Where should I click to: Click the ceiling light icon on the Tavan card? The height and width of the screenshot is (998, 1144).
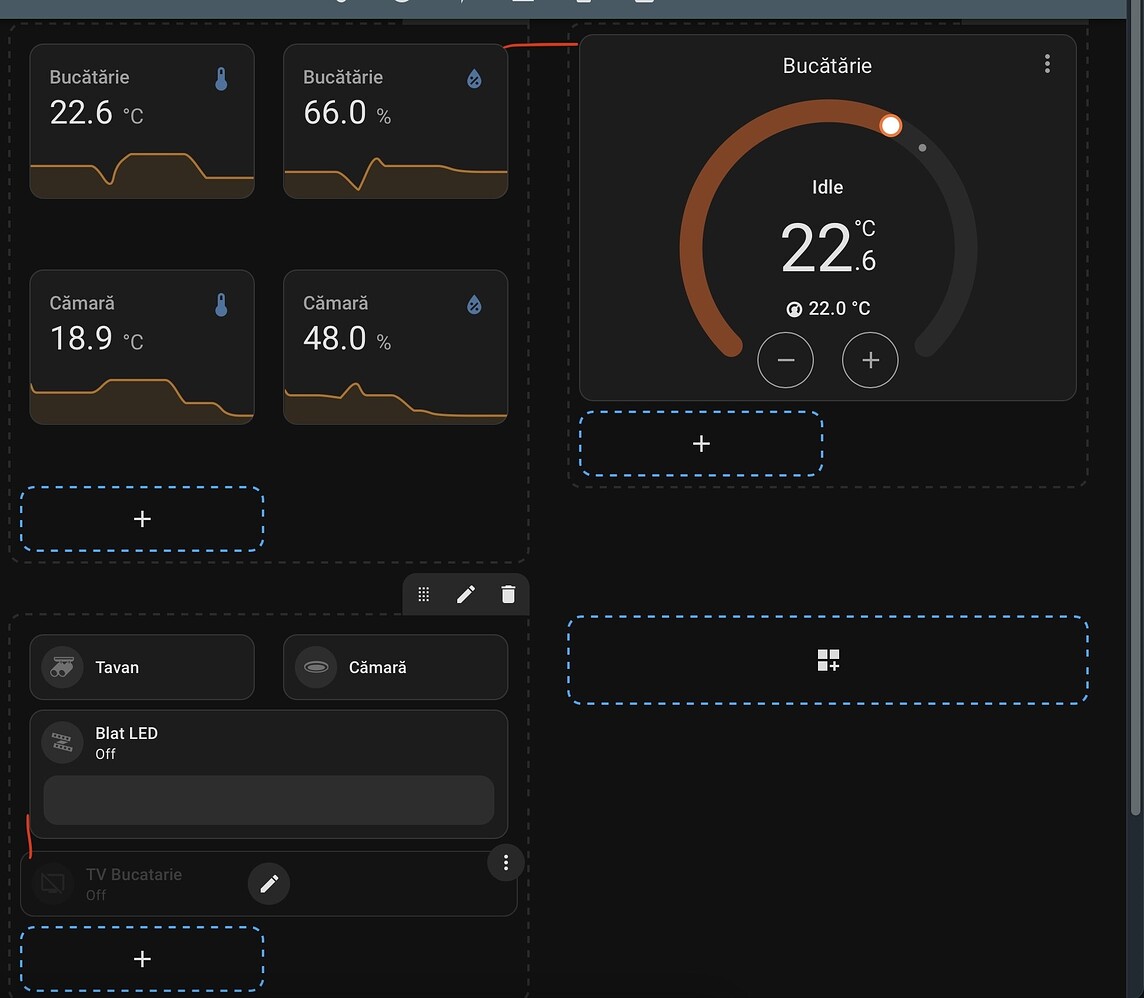[60, 666]
